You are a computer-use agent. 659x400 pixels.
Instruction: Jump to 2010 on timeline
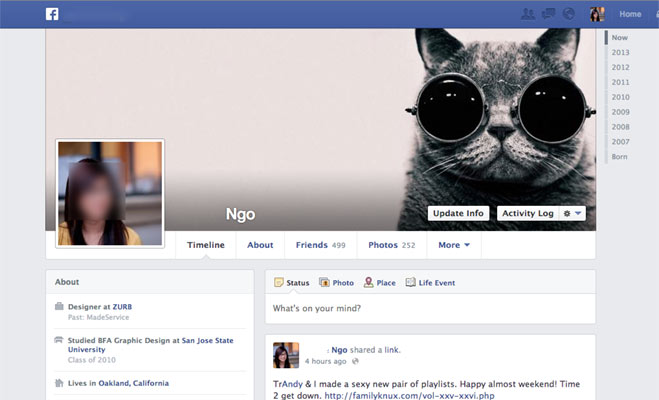pos(620,97)
